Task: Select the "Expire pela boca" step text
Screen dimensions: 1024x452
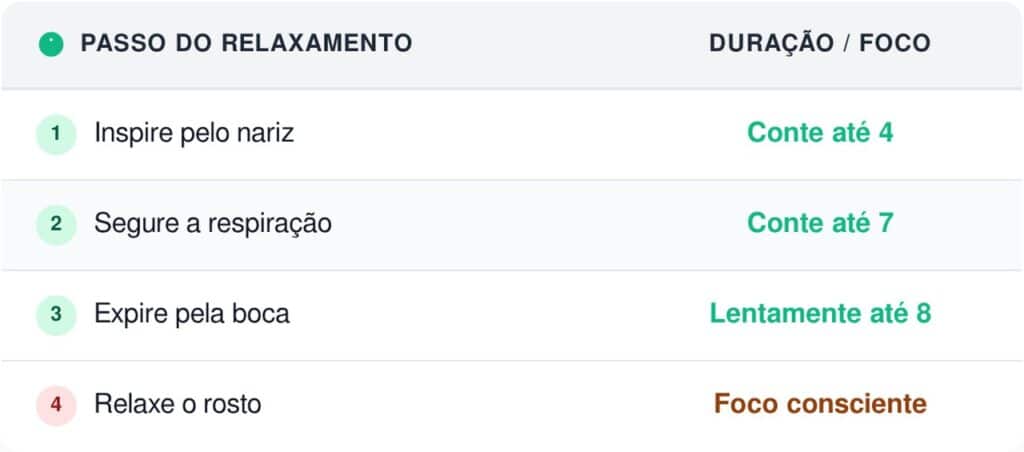Action: [x=192, y=314]
